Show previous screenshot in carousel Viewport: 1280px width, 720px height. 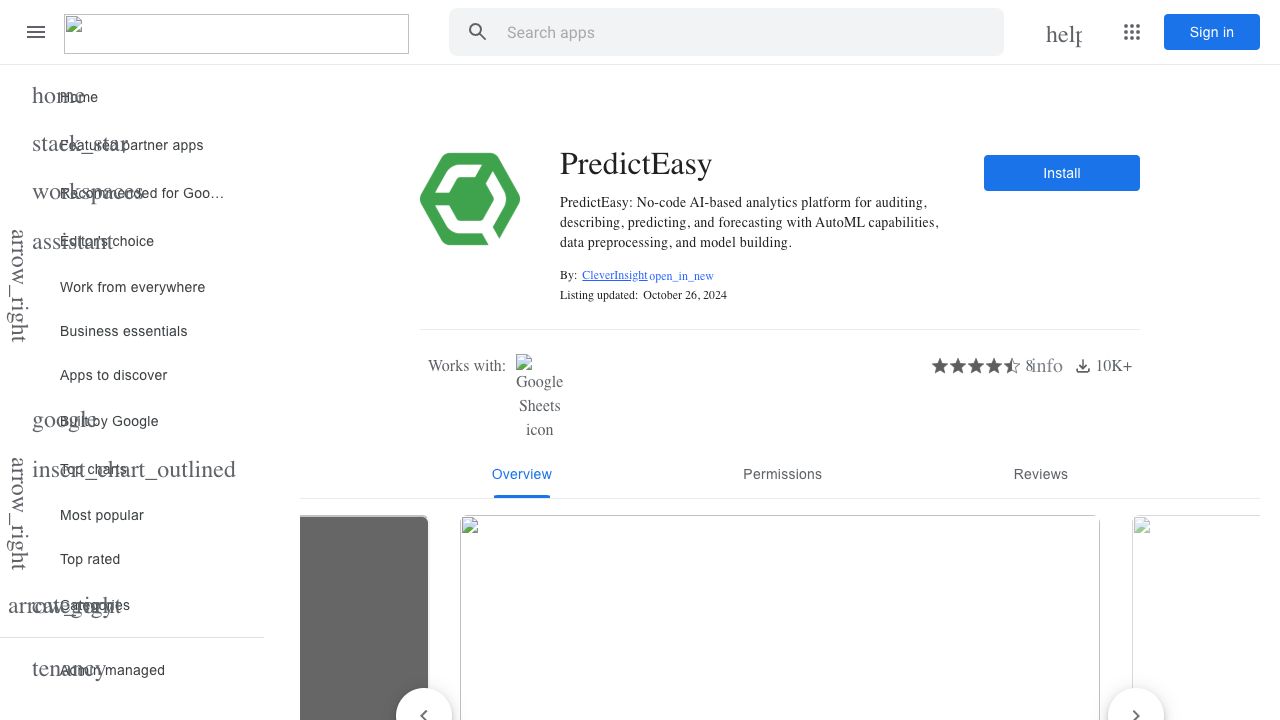(x=424, y=712)
